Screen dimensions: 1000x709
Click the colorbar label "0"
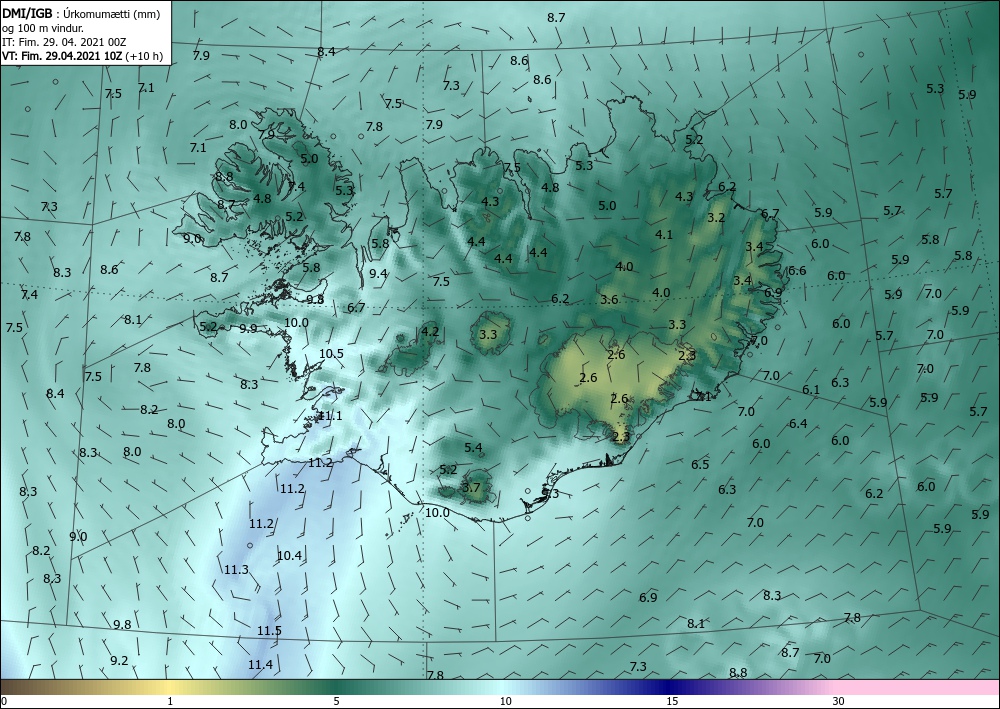[x=4, y=701]
